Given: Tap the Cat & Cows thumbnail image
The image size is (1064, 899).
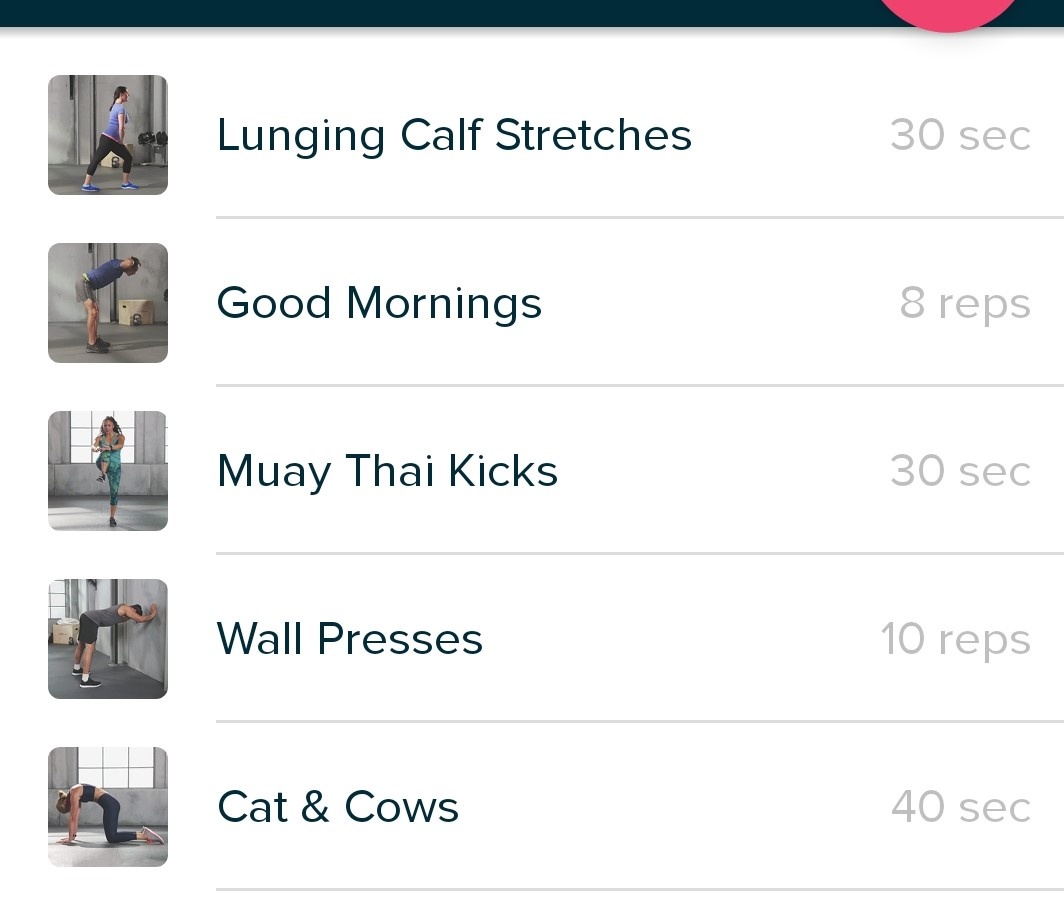Looking at the screenshot, I should point(108,807).
